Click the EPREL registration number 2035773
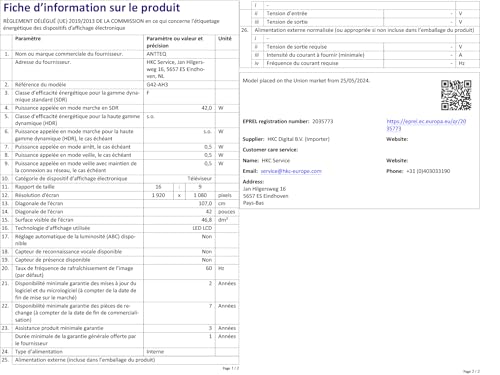 click(323, 121)
